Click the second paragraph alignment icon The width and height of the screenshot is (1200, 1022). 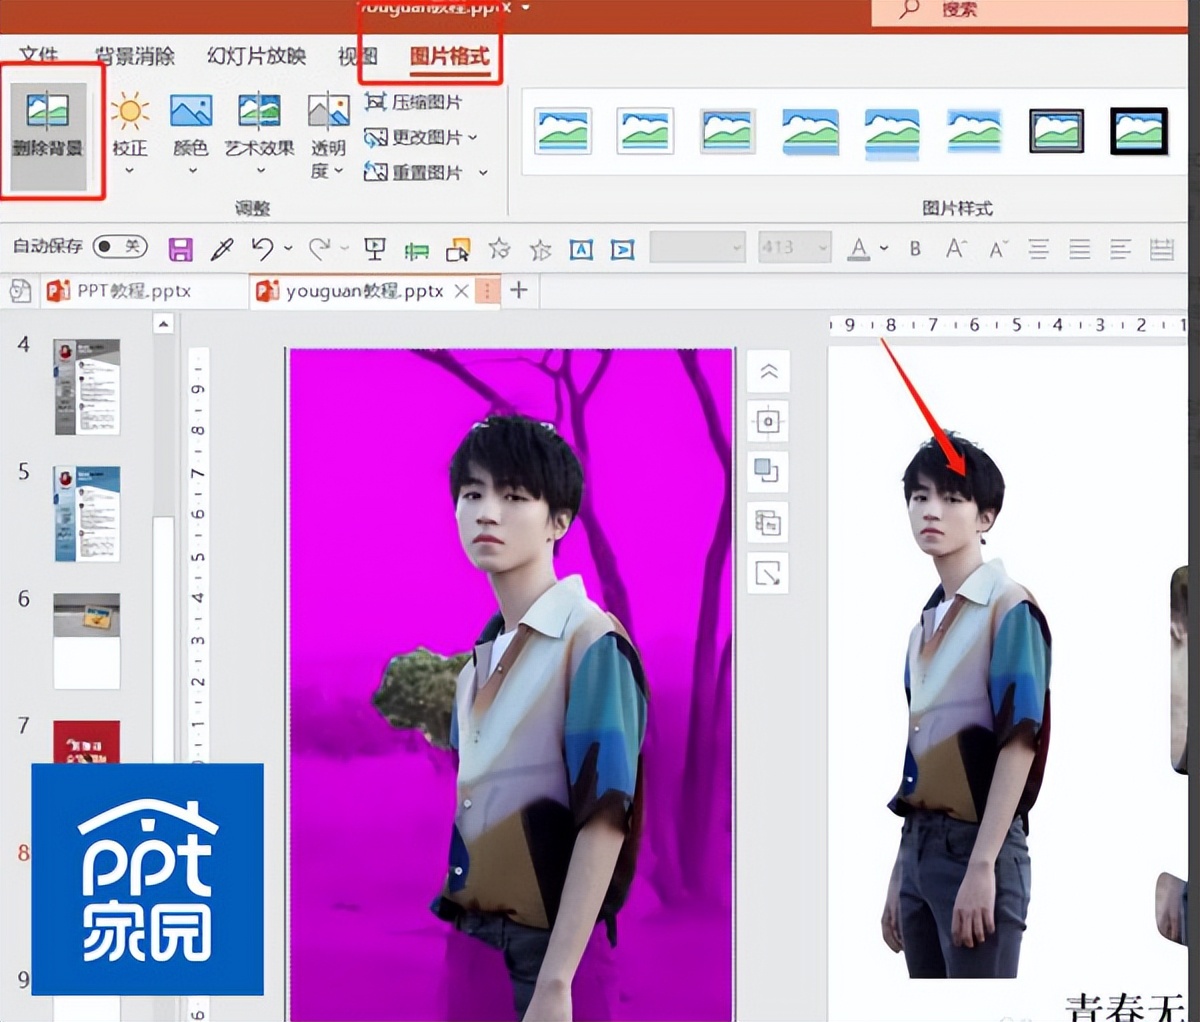click(1080, 249)
